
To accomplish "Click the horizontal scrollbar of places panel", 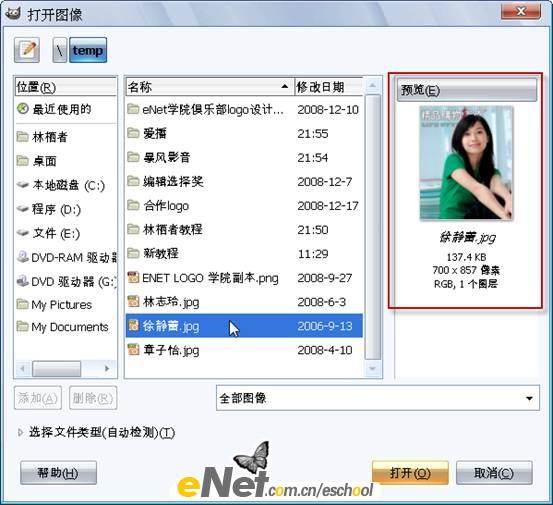I will click(x=66, y=369).
